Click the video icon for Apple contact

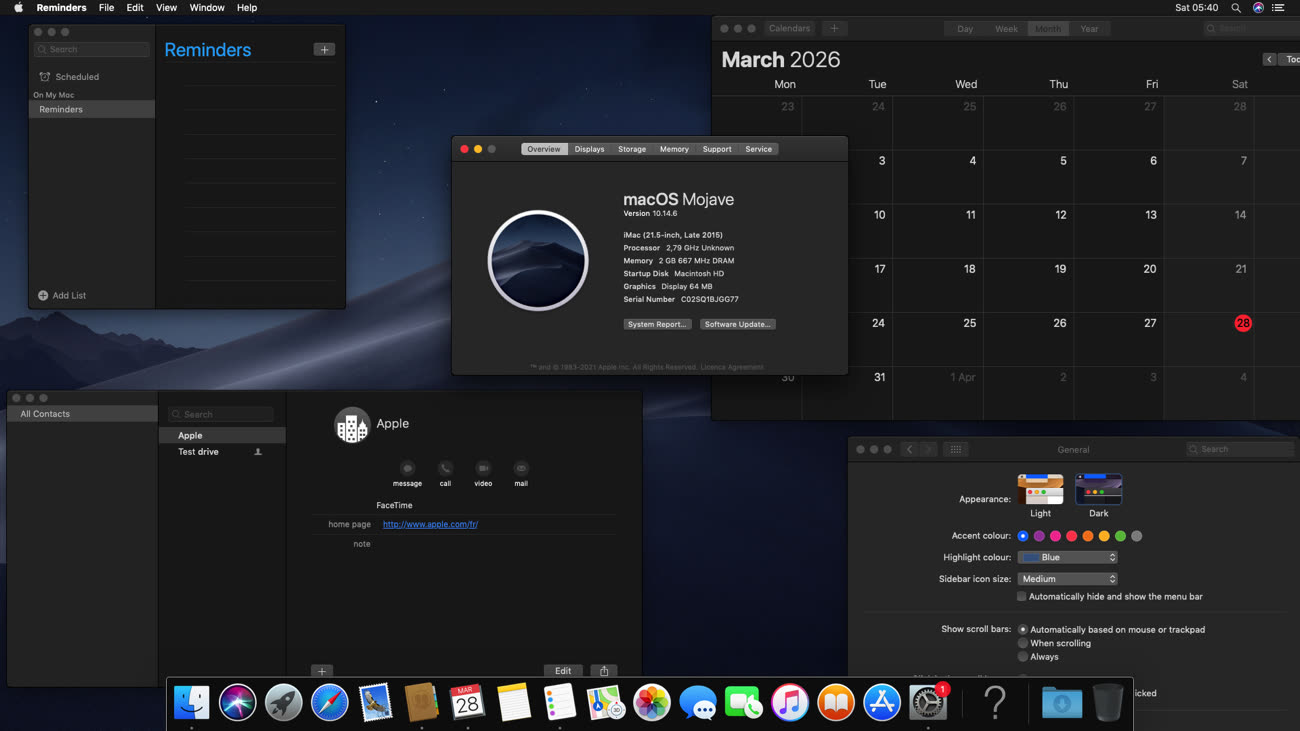point(483,469)
